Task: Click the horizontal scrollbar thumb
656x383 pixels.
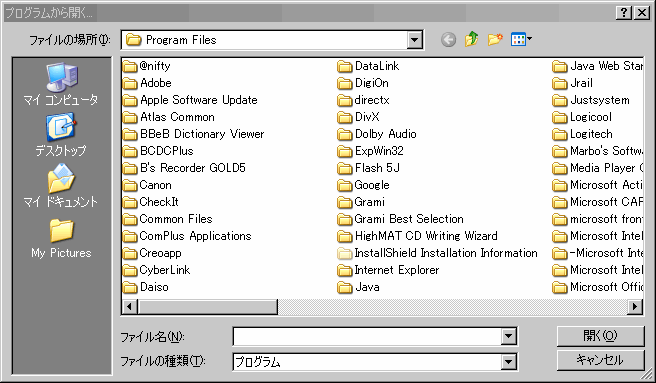Action: pyautogui.click(x=207, y=306)
